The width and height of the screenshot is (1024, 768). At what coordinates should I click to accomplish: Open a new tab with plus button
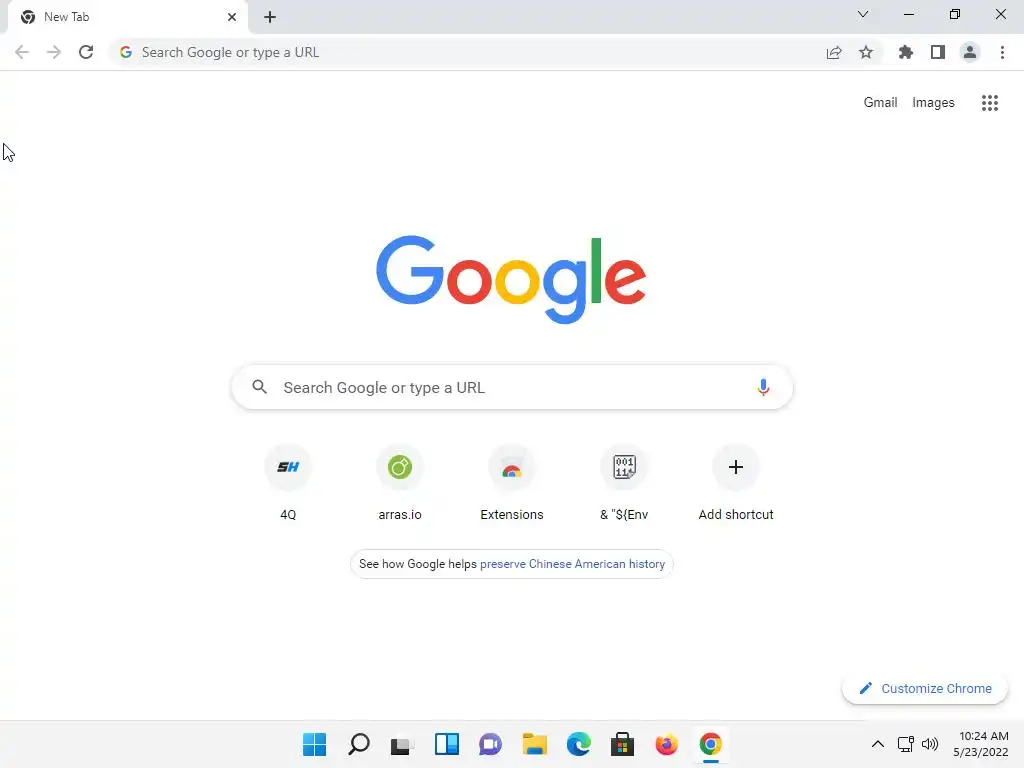pos(270,17)
